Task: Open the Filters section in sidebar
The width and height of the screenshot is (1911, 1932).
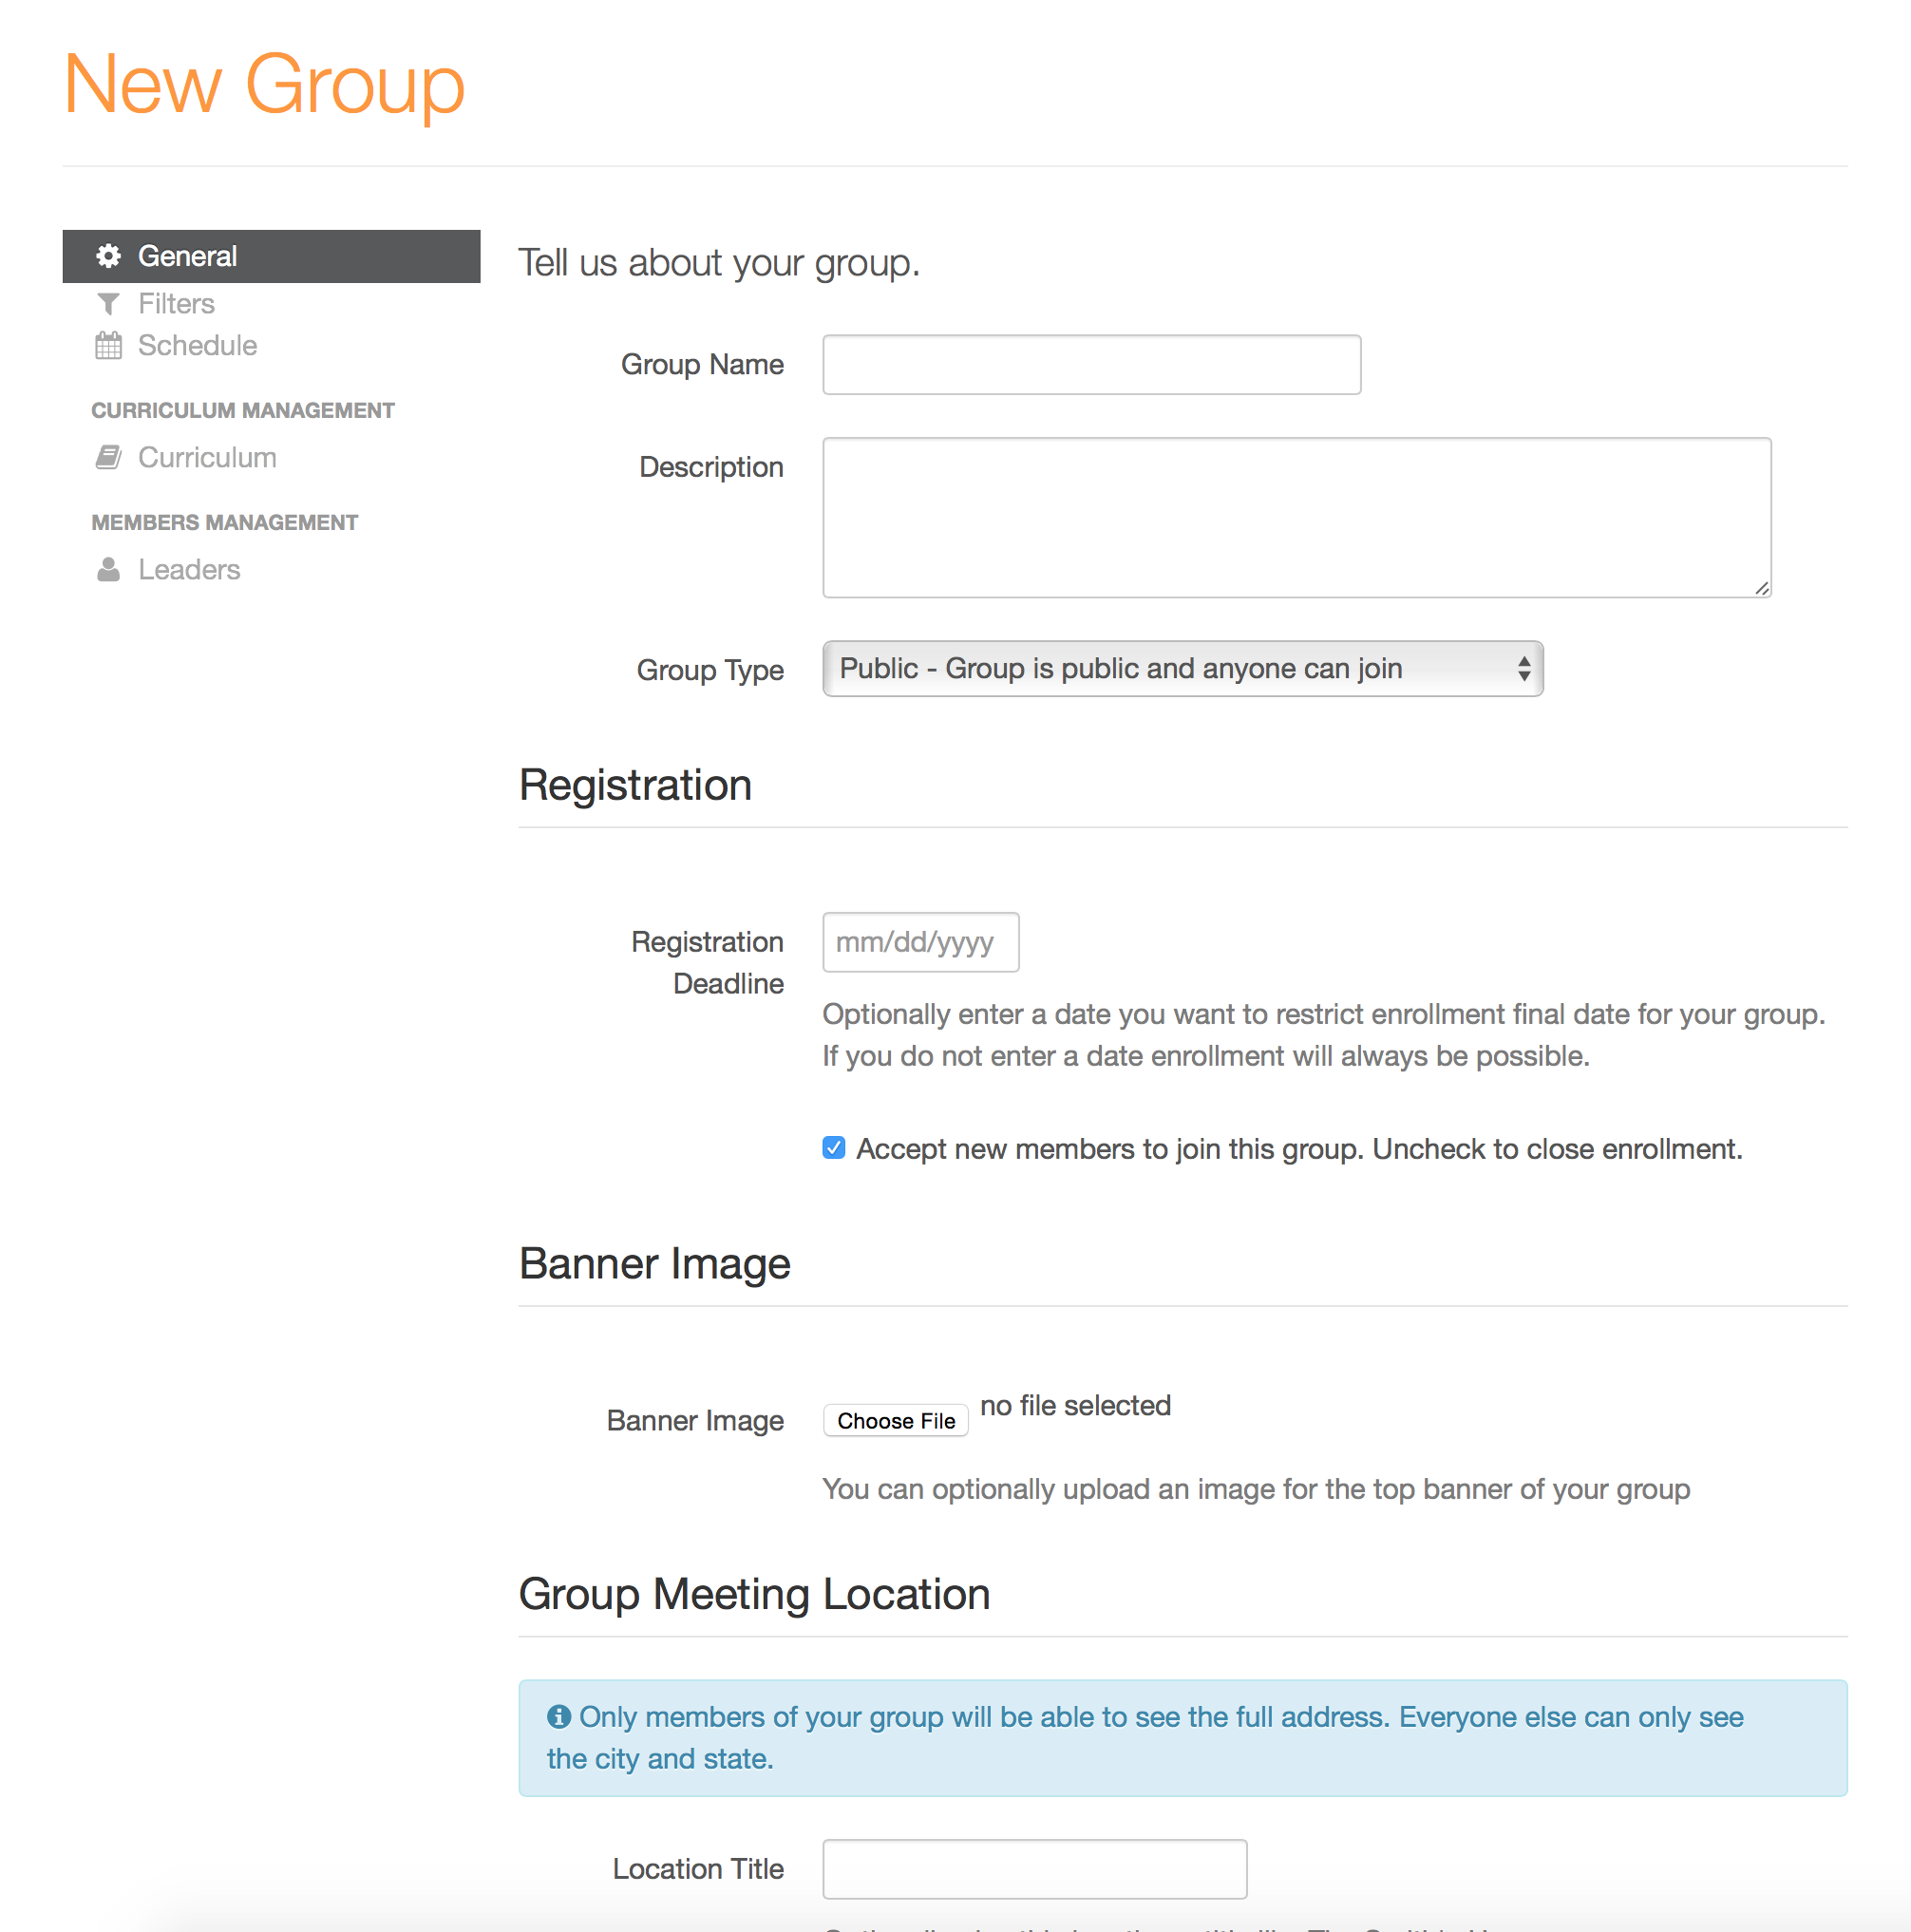Action: coord(176,303)
